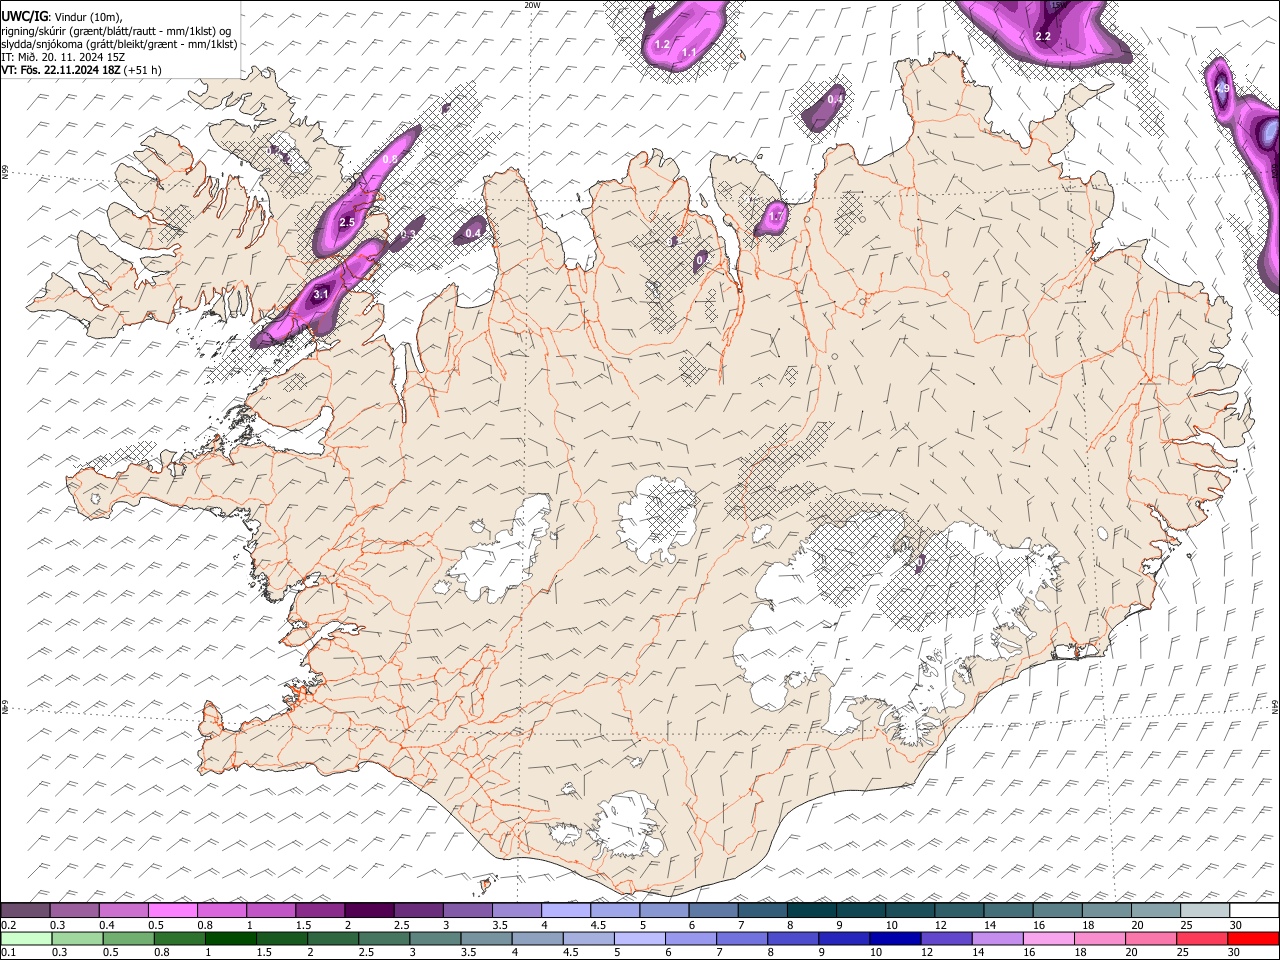The width and height of the screenshot is (1280, 960).
Task: Select the '(+51 h)' forecast offset text
Action: (143, 70)
